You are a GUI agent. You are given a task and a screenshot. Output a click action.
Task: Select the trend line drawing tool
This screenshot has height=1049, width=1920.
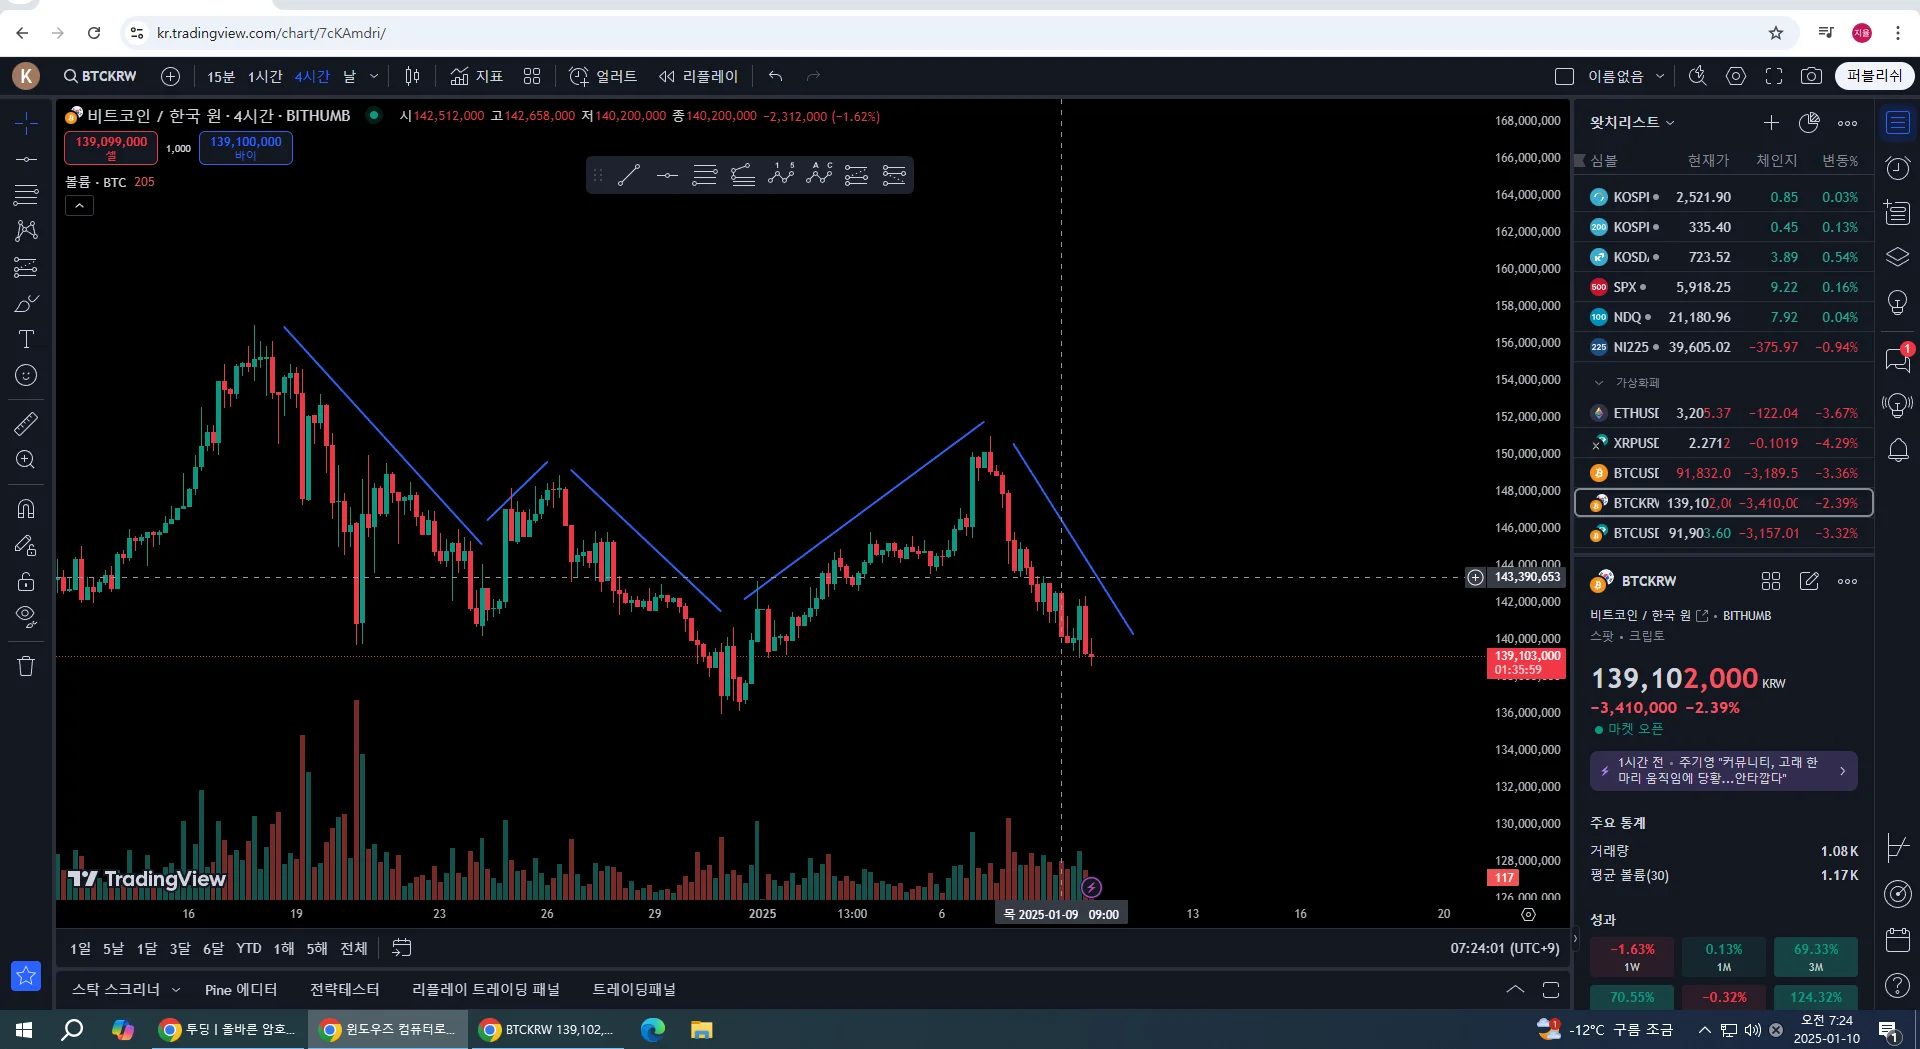click(26, 159)
